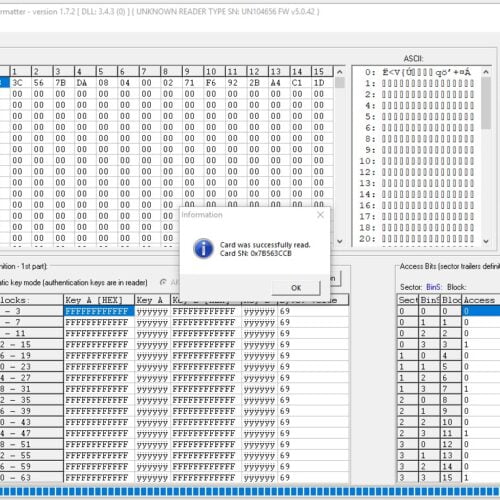Click the 'ASCII:' label above the list

[x=413, y=59]
